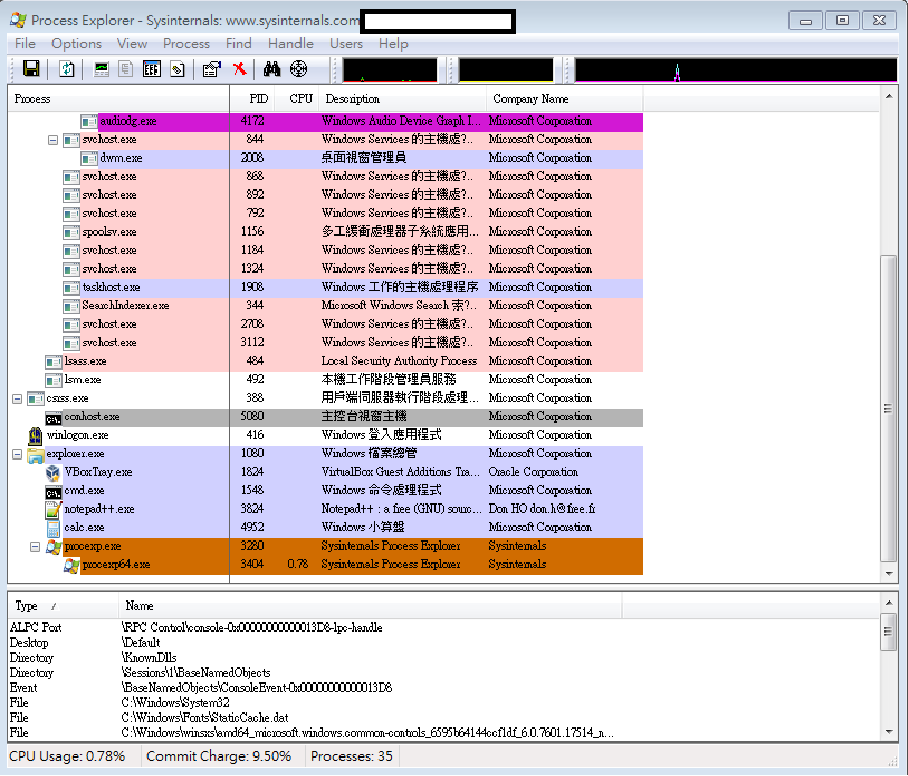This screenshot has height=776, width=908.
Task: Open the Find menu
Action: (239, 43)
